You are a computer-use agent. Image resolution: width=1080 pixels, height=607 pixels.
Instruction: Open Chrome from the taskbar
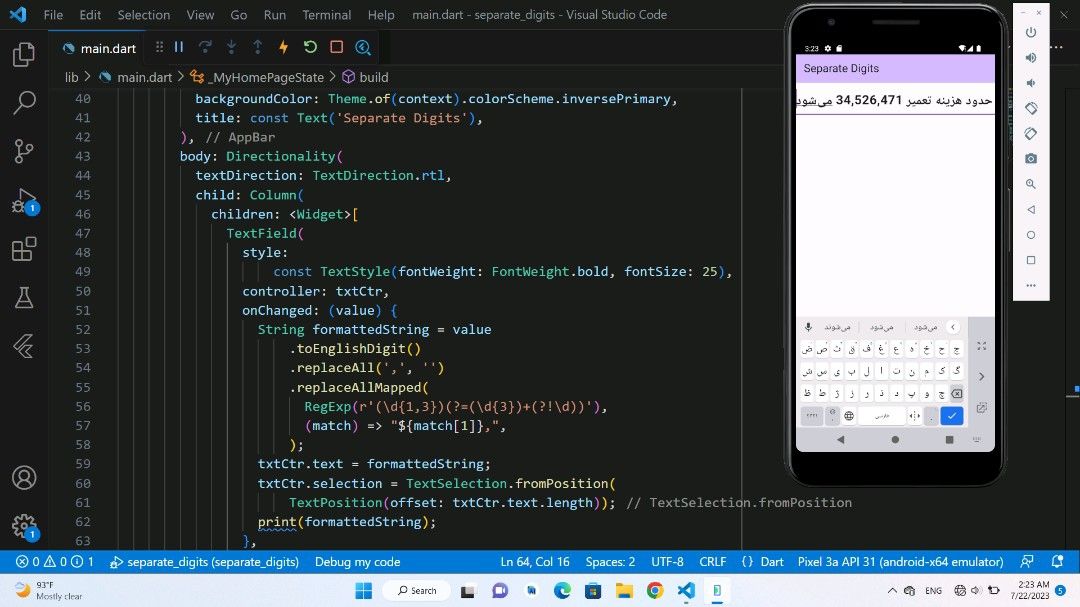coord(654,590)
